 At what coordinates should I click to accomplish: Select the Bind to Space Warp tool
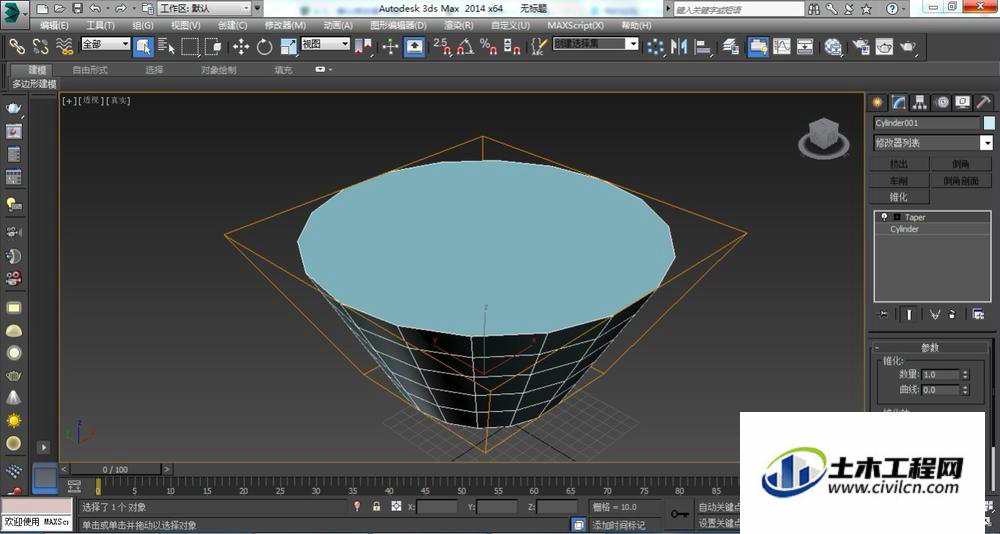tap(64, 46)
